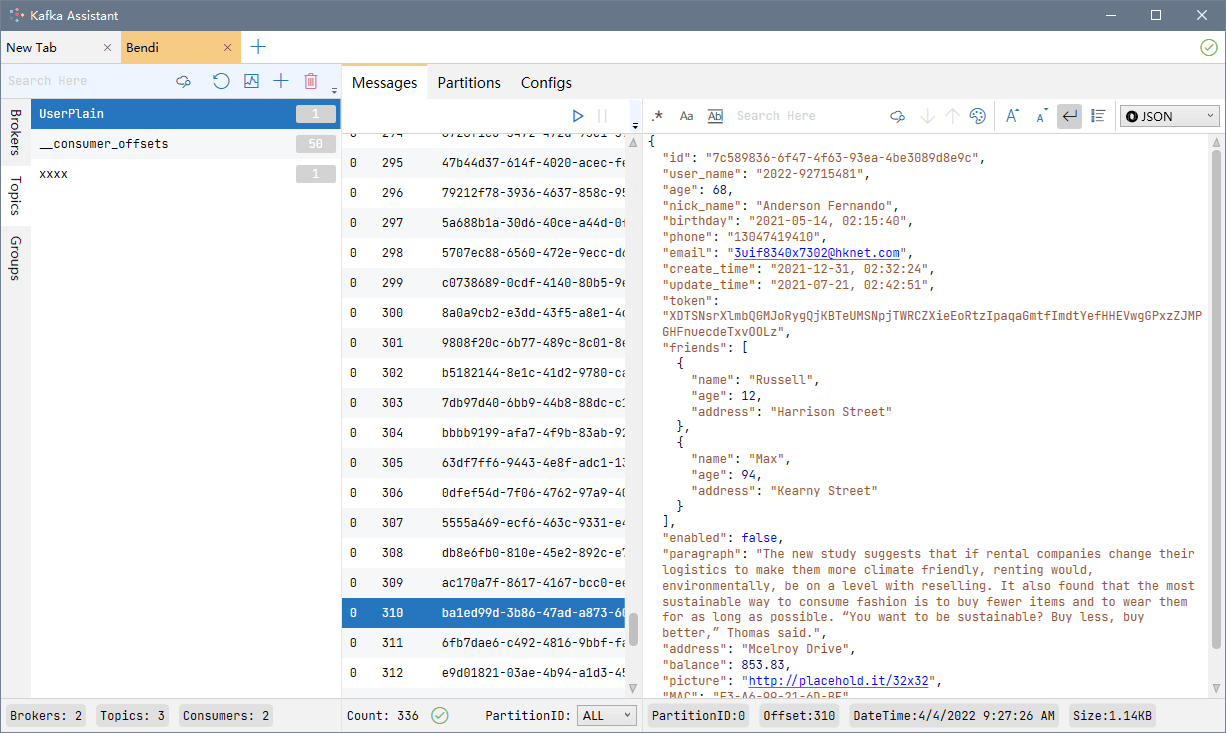Viewport: 1226px width, 733px height.
Task: Open the color theme palette
Action: pos(978,116)
